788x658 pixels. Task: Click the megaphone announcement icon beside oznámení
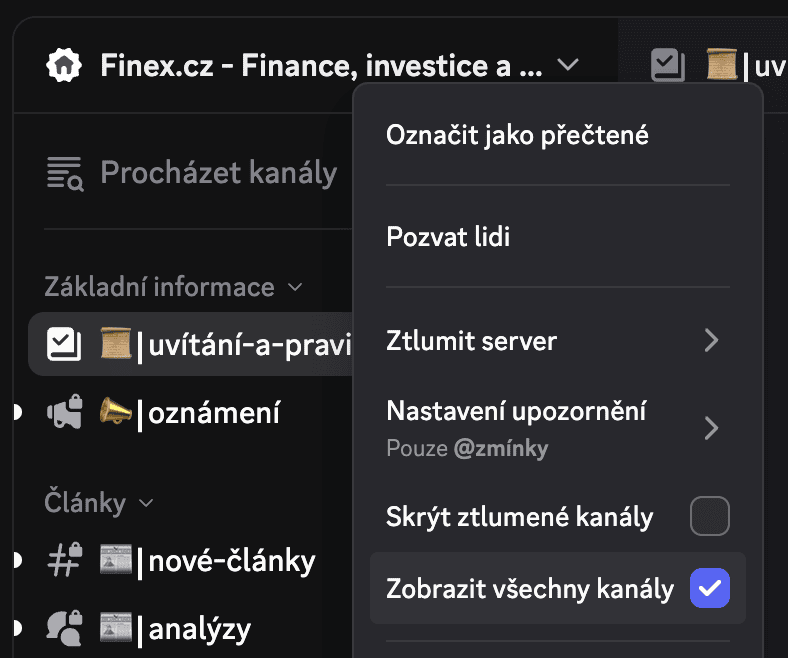64,412
